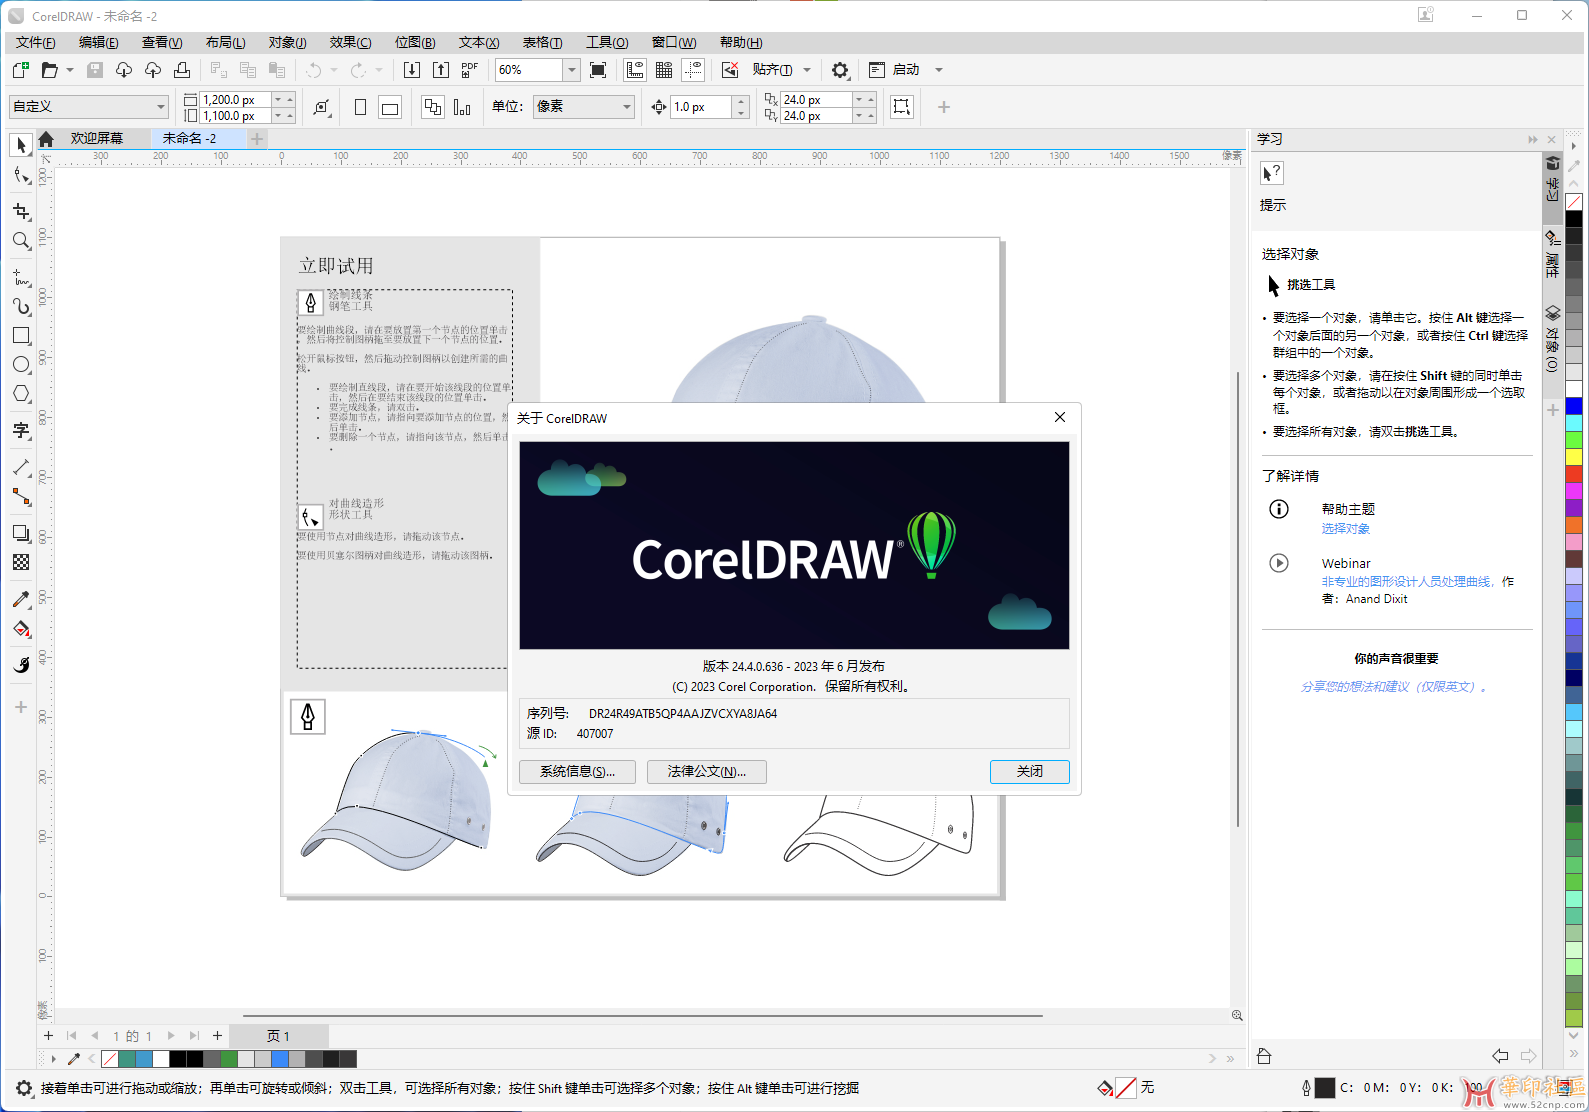
Task: Toggle Show rulers button
Action: [x=635, y=70]
